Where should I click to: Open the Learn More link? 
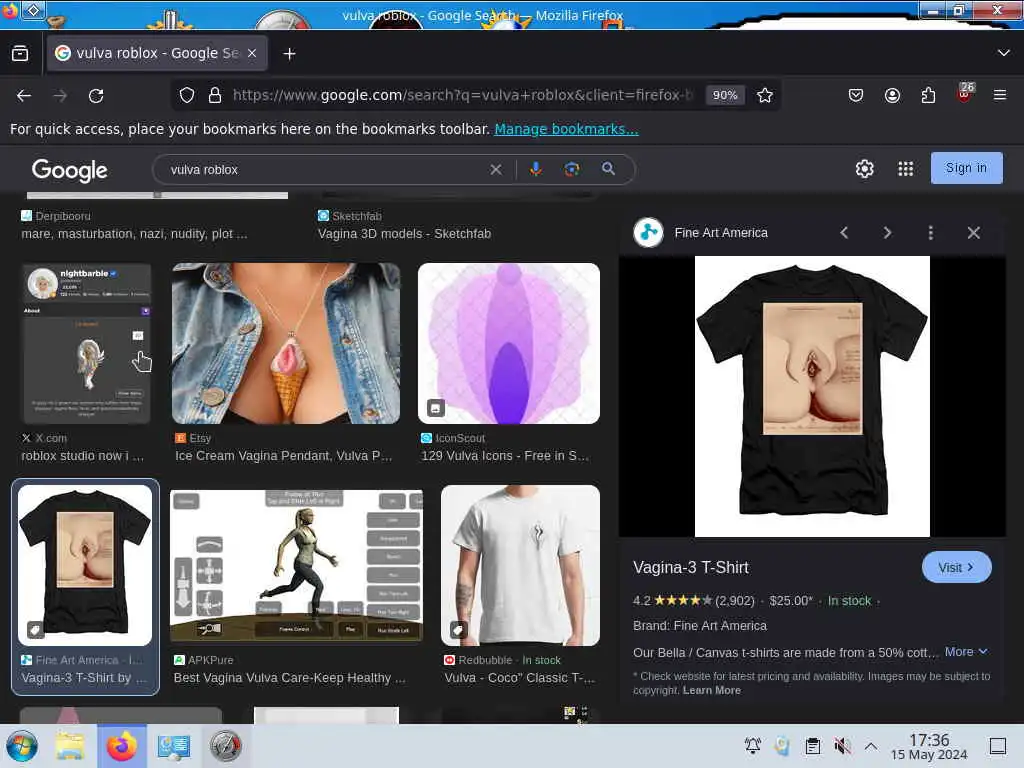(x=712, y=690)
